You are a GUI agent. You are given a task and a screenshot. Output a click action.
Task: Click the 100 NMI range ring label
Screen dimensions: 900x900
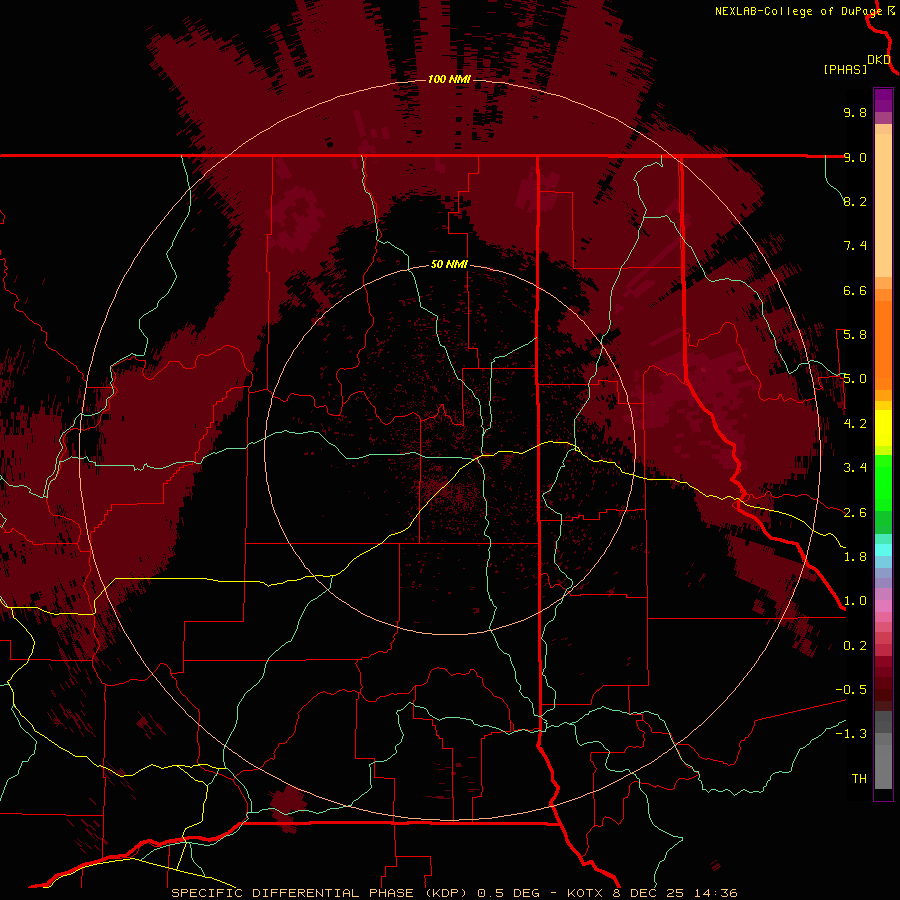(x=449, y=79)
